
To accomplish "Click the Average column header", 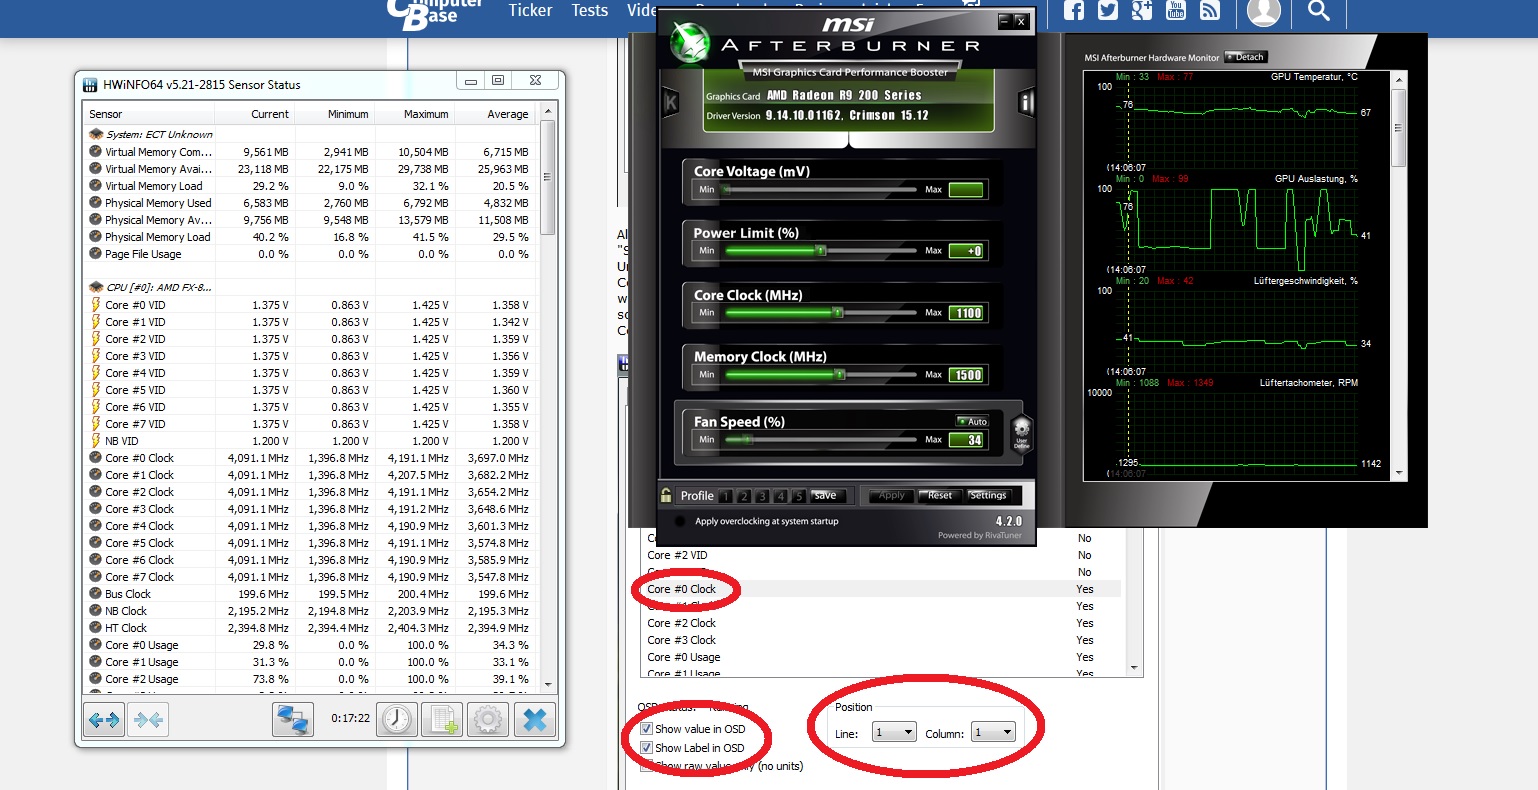I will tap(495, 114).
